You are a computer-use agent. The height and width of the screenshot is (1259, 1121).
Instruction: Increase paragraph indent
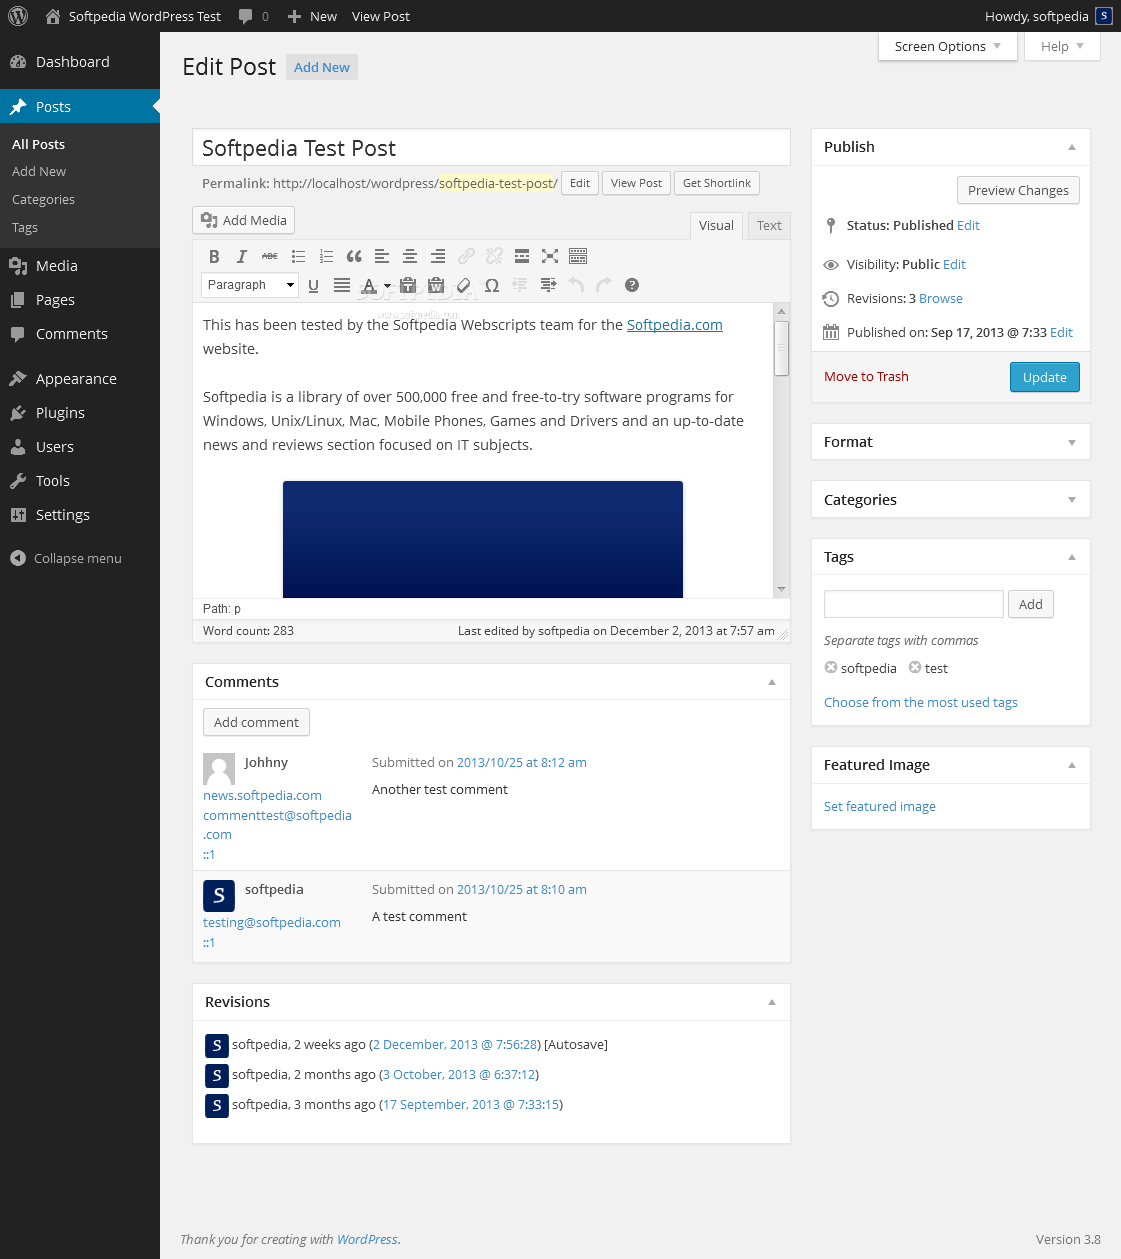(x=548, y=285)
